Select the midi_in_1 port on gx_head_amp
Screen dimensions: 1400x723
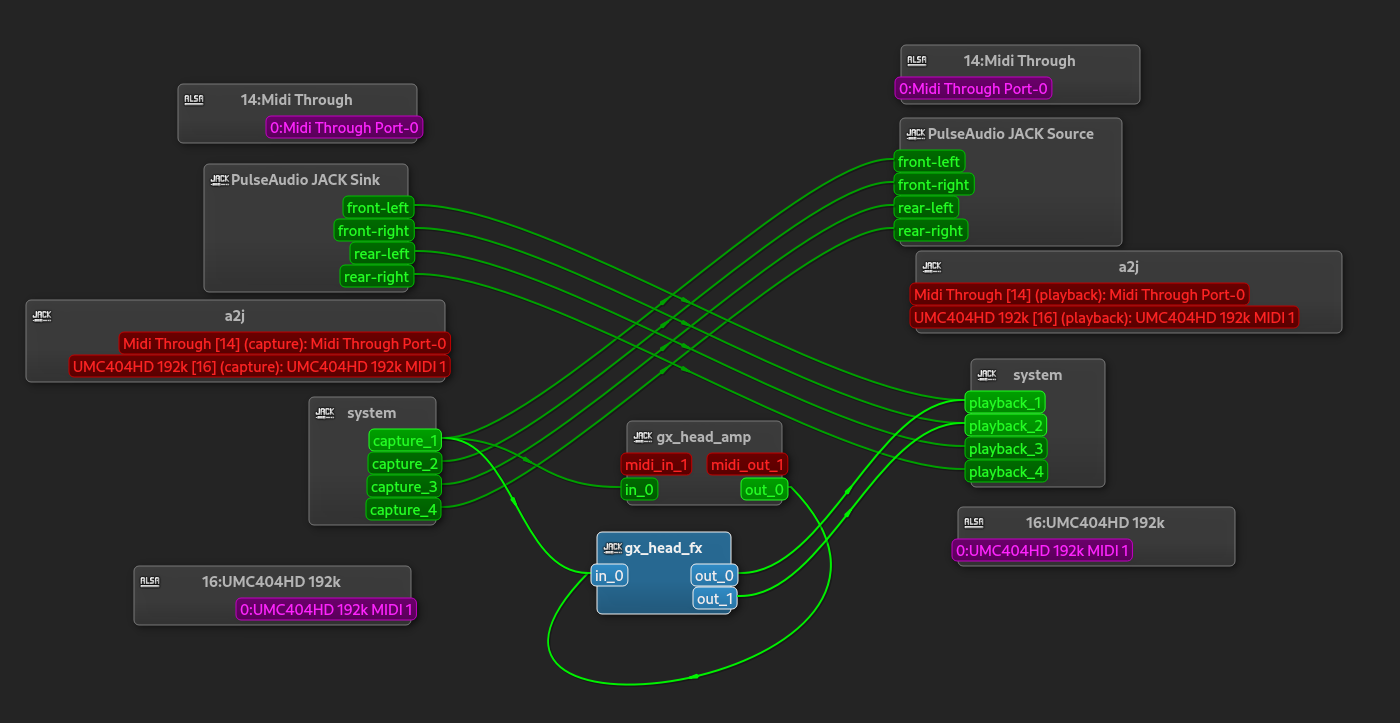[x=656, y=464]
